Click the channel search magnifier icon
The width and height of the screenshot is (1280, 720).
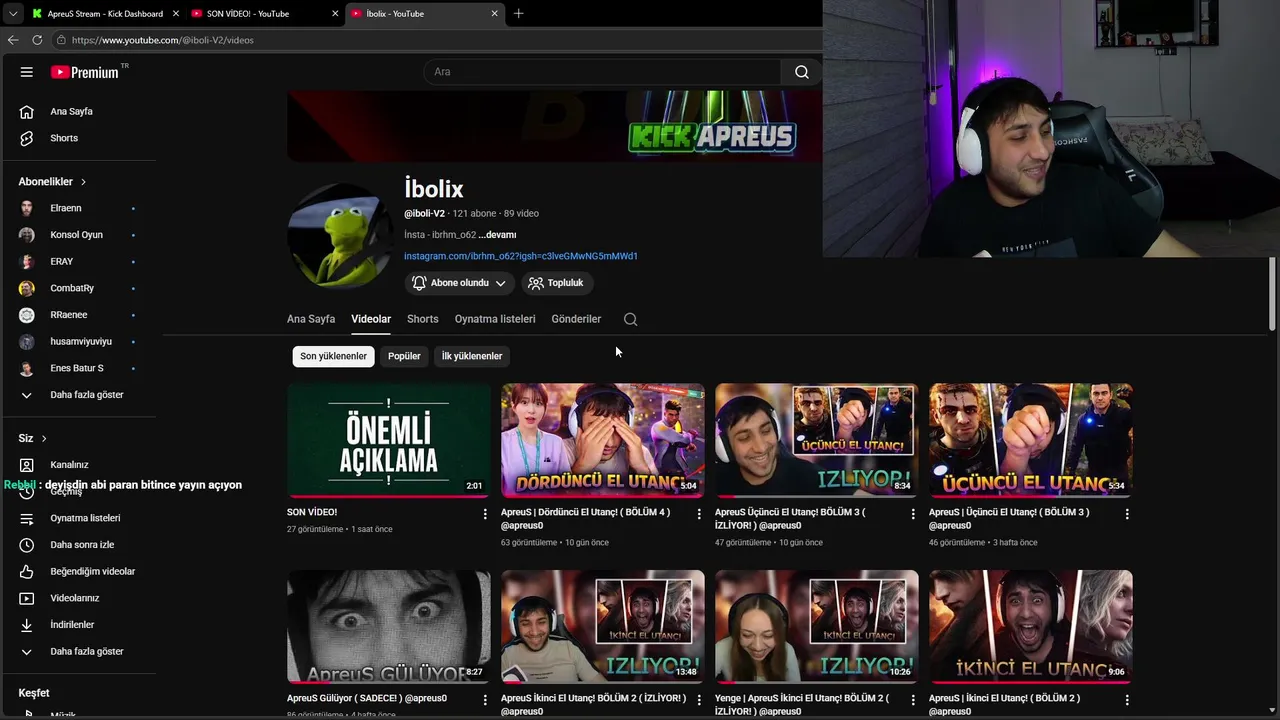pos(630,319)
